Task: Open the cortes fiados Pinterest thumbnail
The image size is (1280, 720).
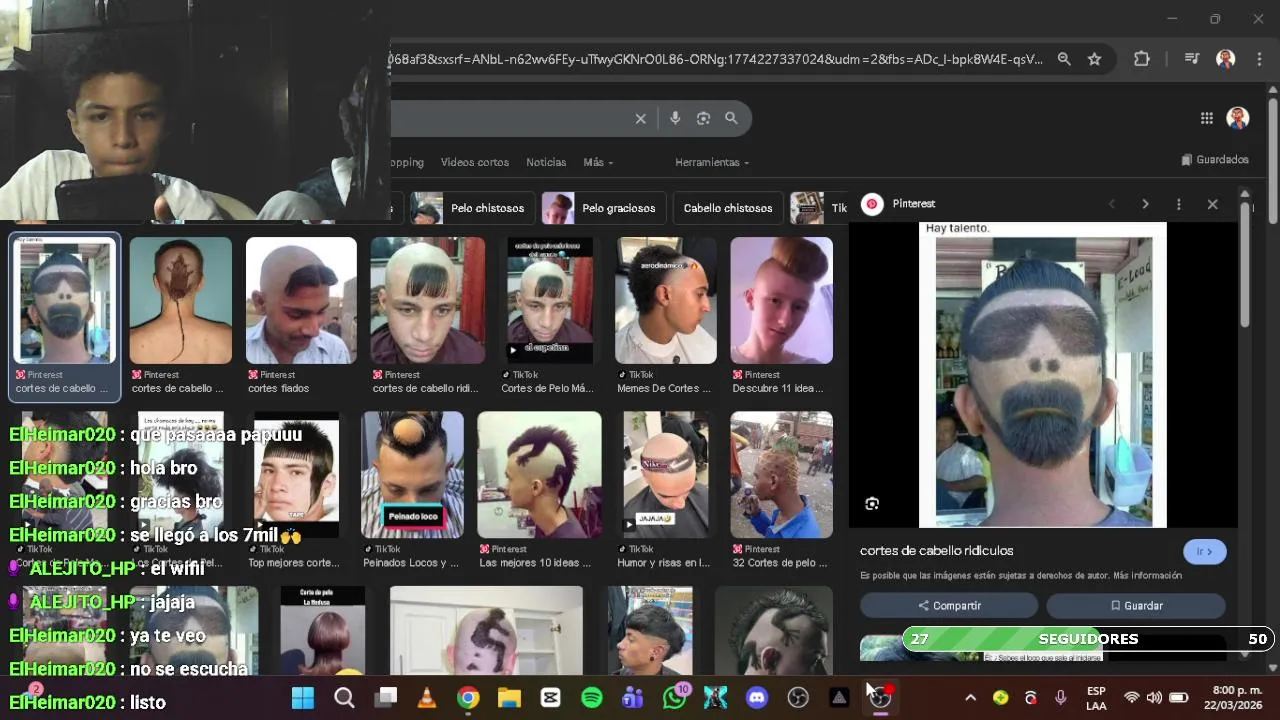Action: (x=301, y=300)
